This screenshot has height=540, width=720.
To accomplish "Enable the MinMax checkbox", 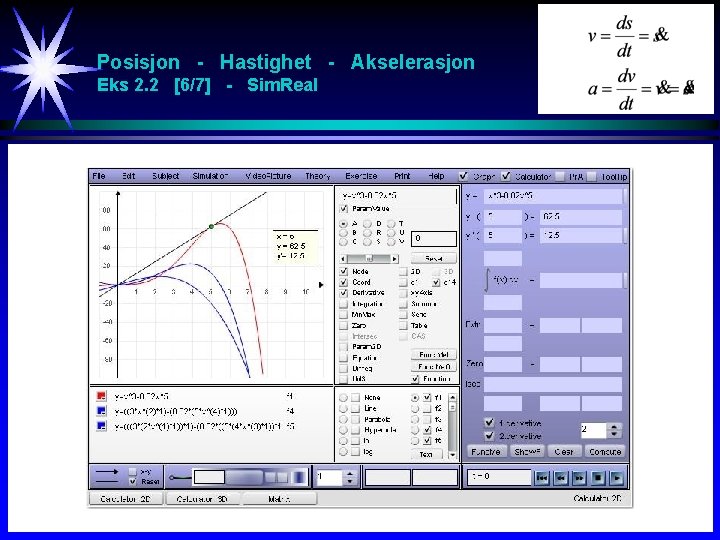I will click(343, 315).
